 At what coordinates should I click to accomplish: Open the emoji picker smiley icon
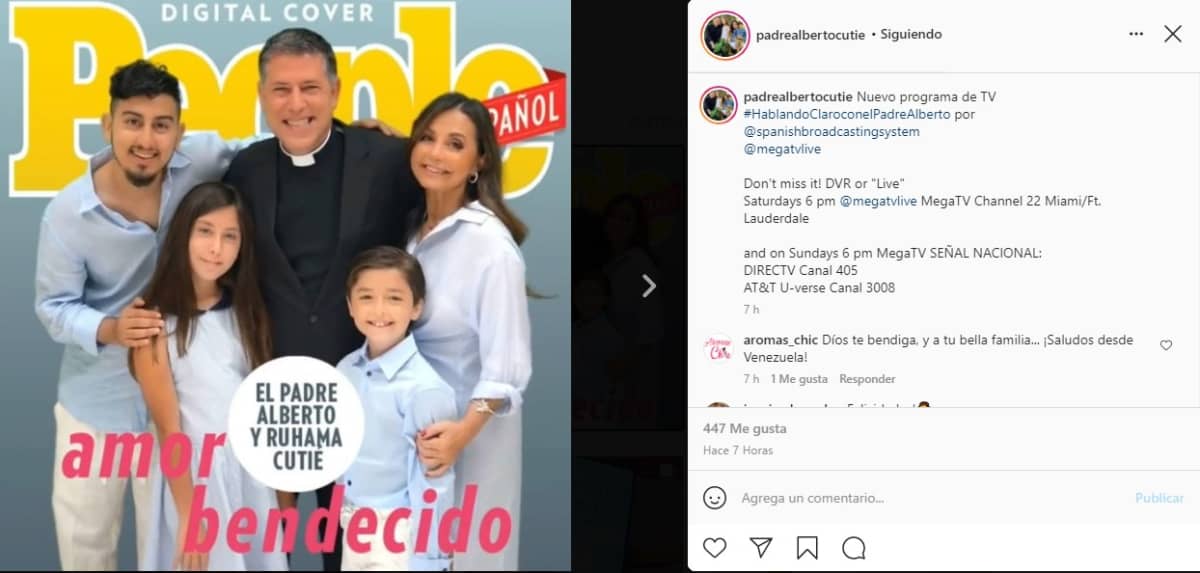point(714,497)
